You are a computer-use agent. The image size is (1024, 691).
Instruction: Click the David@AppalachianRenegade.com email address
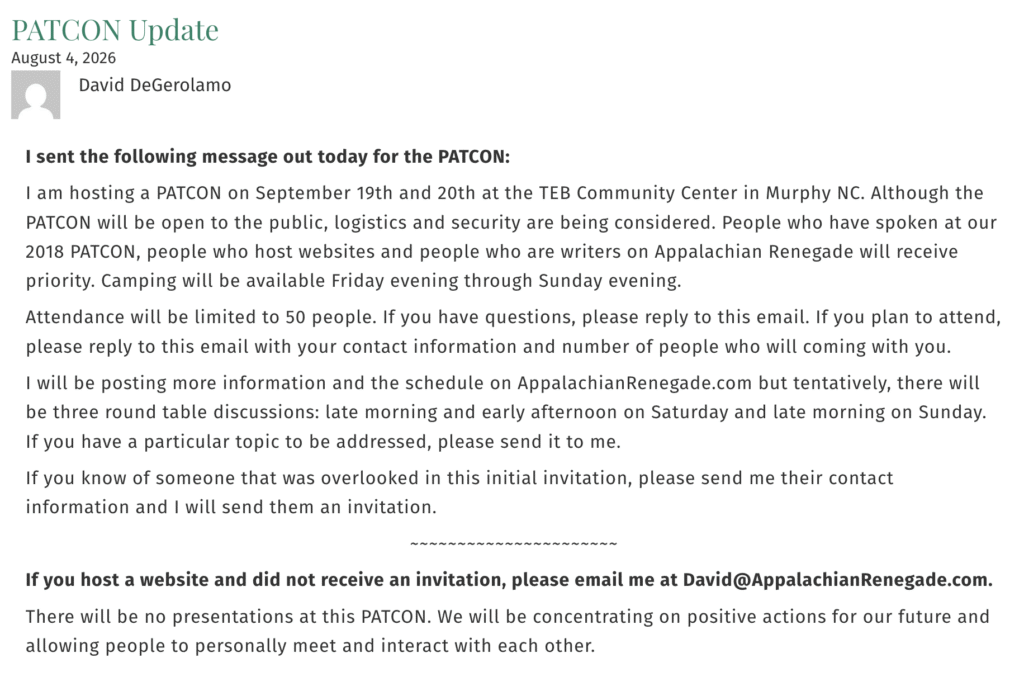(x=837, y=580)
